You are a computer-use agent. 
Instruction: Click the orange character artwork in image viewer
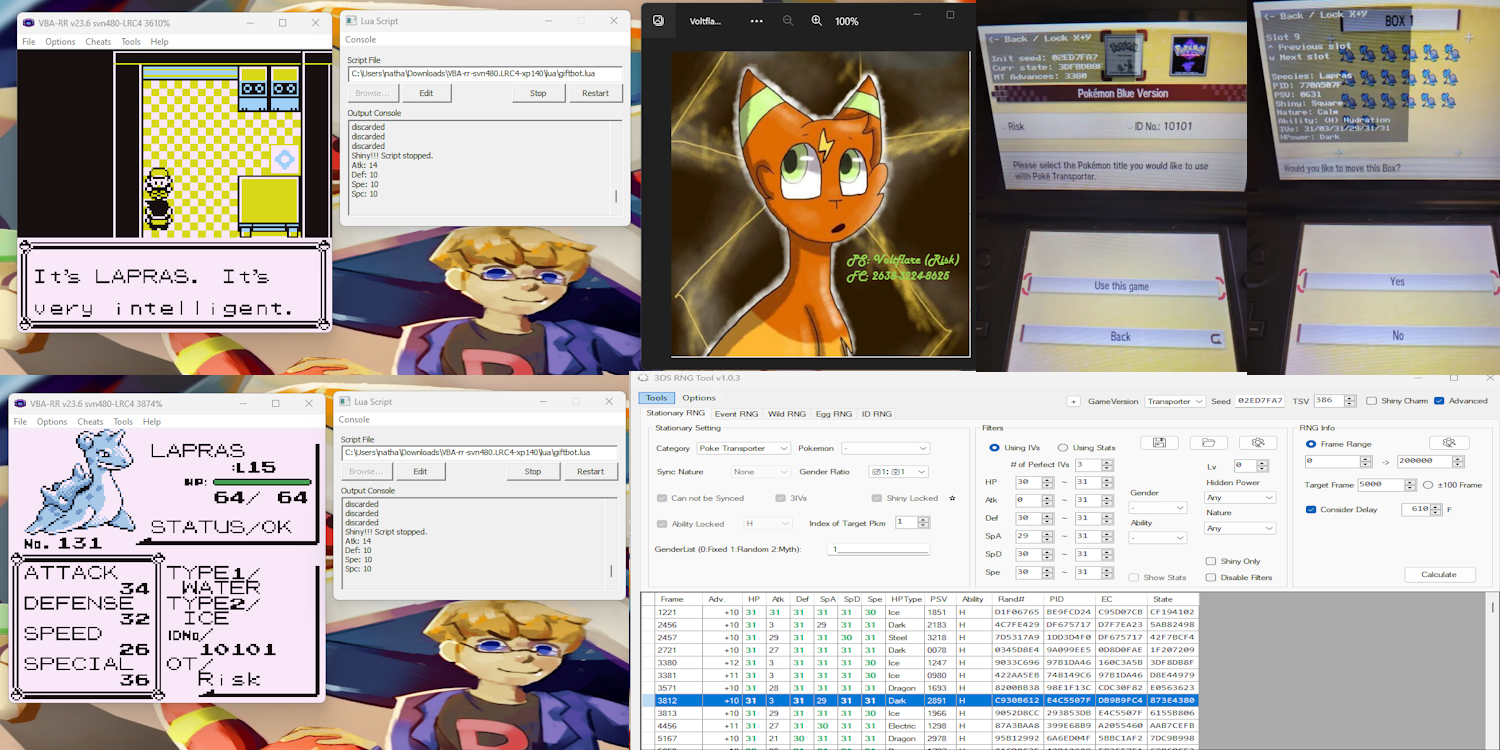pyautogui.click(x=820, y=204)
